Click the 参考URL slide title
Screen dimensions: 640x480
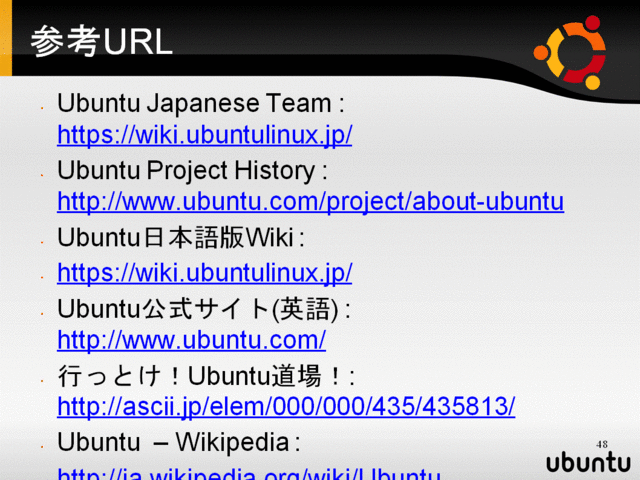[102, 41]
